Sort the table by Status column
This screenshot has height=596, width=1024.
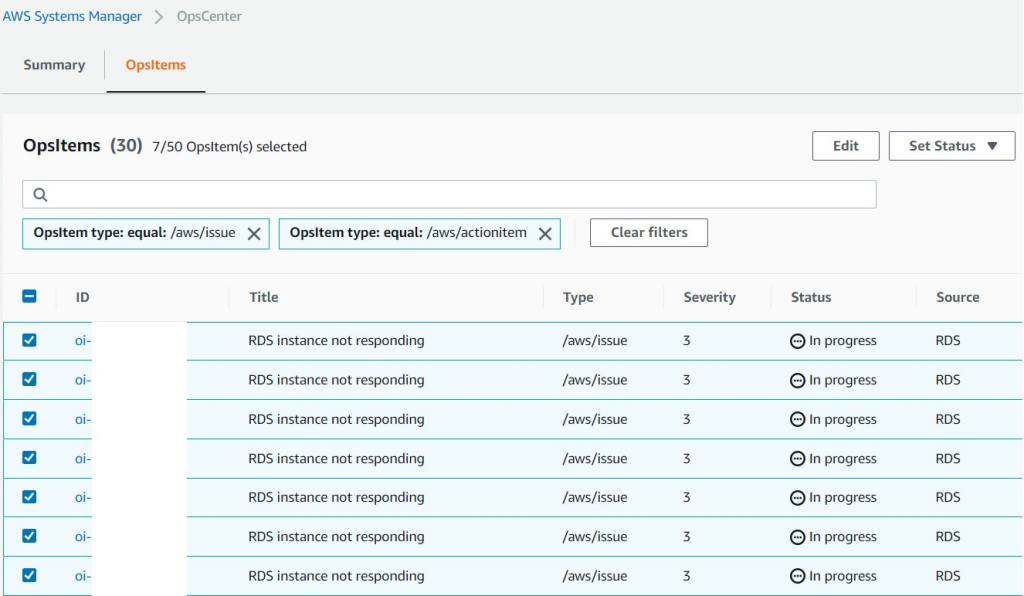(x=810, y=297)
